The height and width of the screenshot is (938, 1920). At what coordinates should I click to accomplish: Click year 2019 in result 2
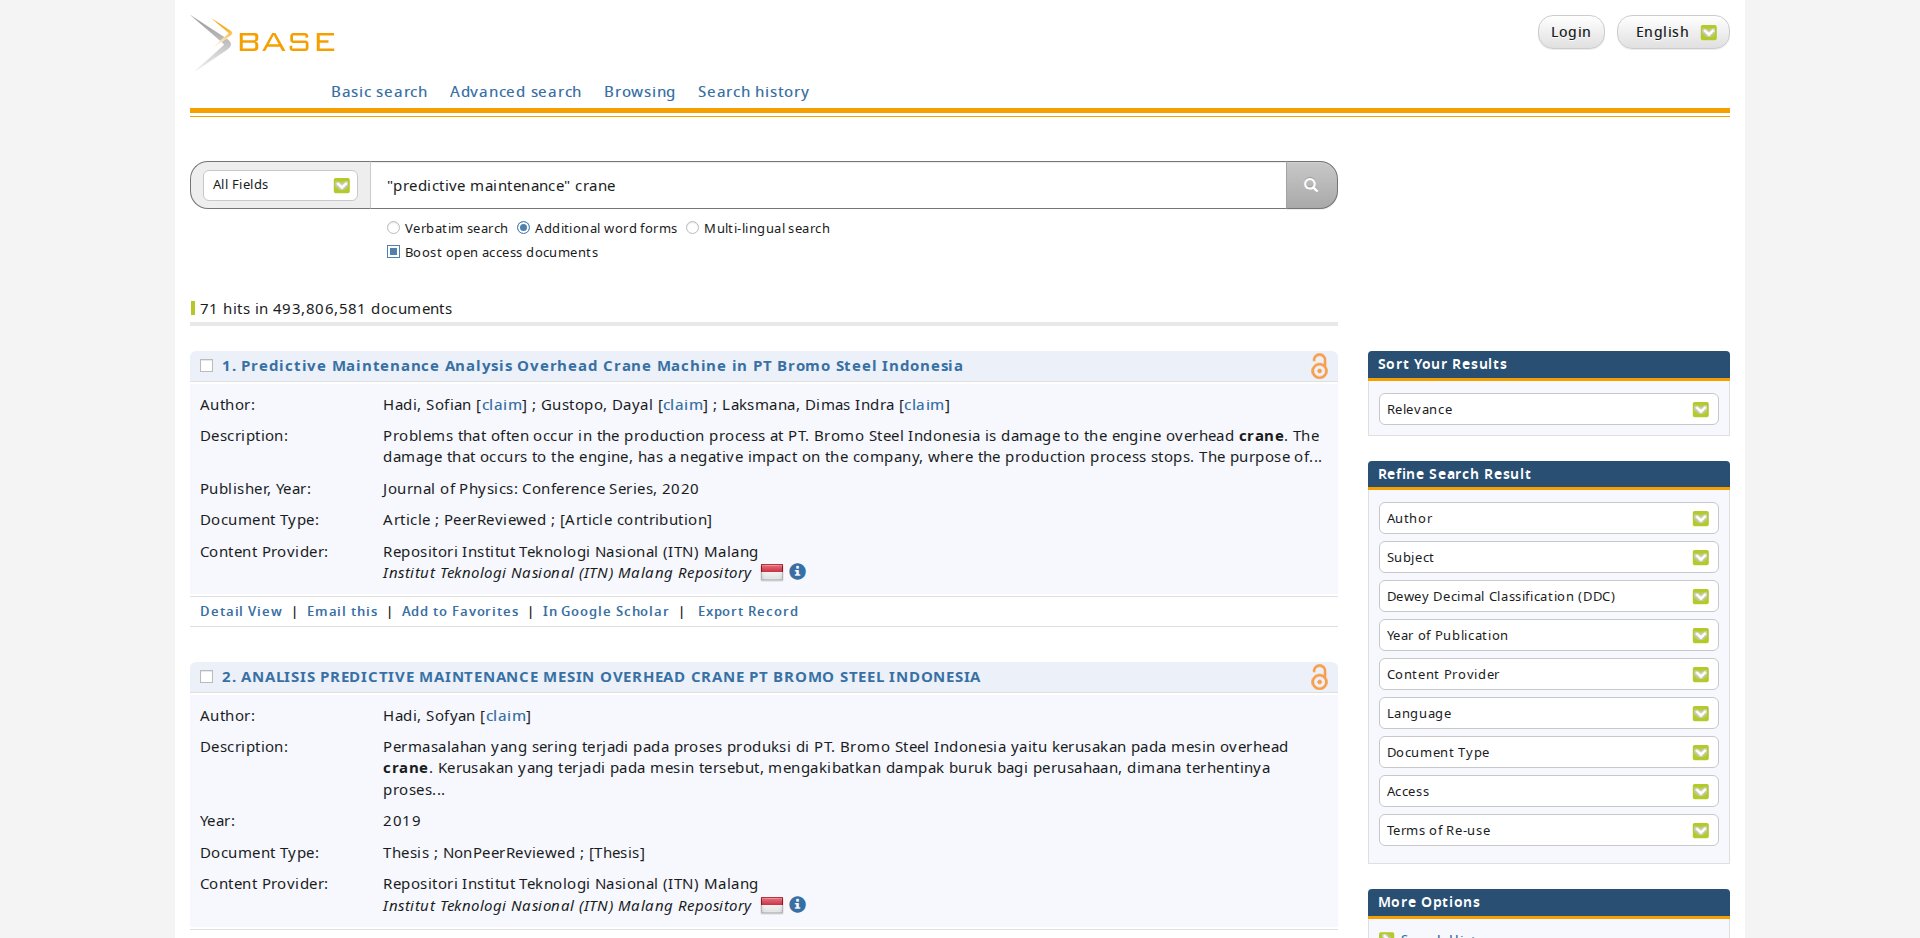pos(402,821)
